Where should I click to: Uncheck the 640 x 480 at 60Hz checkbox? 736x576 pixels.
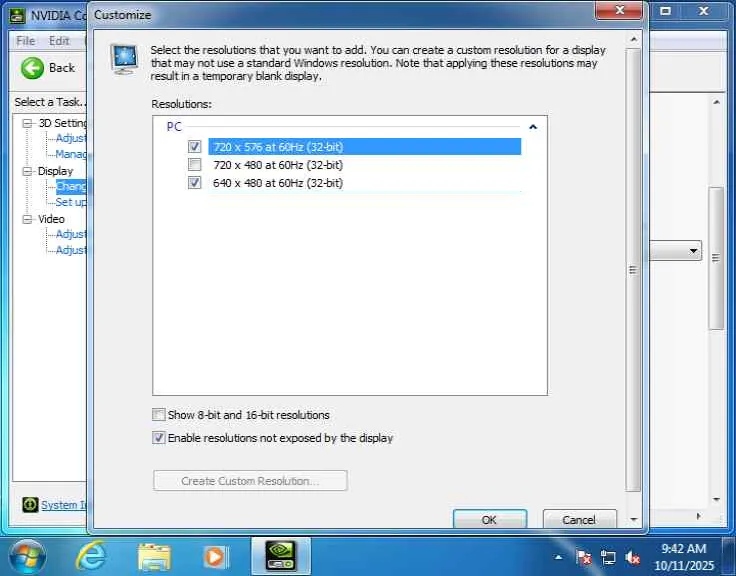click(x=194, y=183)
